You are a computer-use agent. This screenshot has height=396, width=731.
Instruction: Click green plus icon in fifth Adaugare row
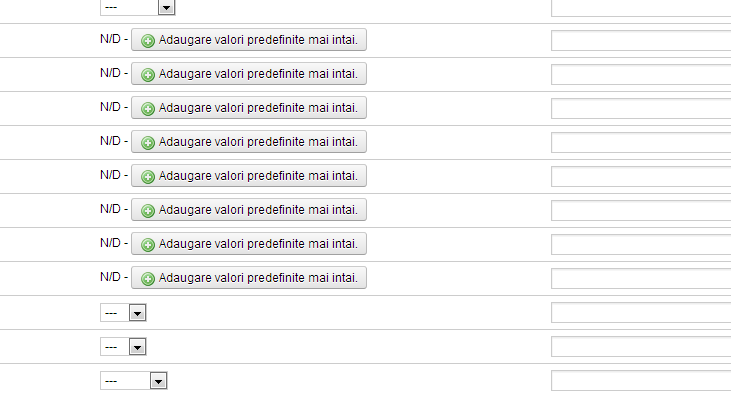[x=148, y=177]
